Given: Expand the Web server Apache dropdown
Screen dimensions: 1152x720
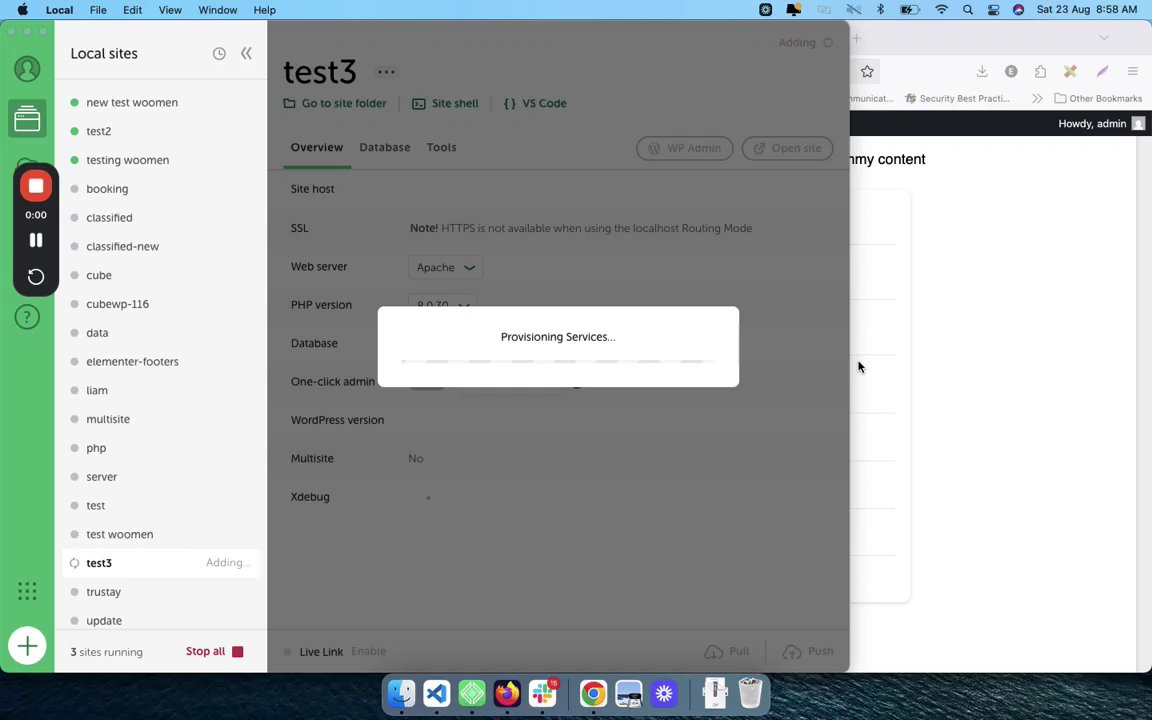Looking at the screenshot, I should (x=445, y=267).
